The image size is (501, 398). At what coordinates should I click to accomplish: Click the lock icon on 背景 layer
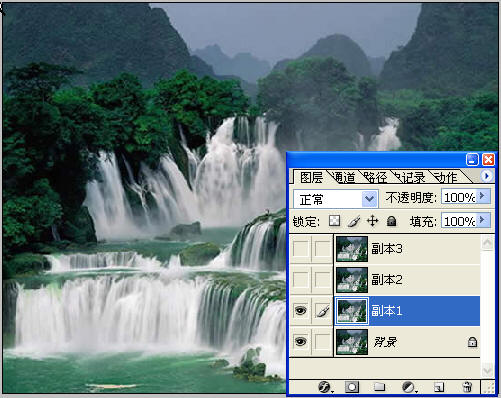pyautogui.click(x=472, y=342)
